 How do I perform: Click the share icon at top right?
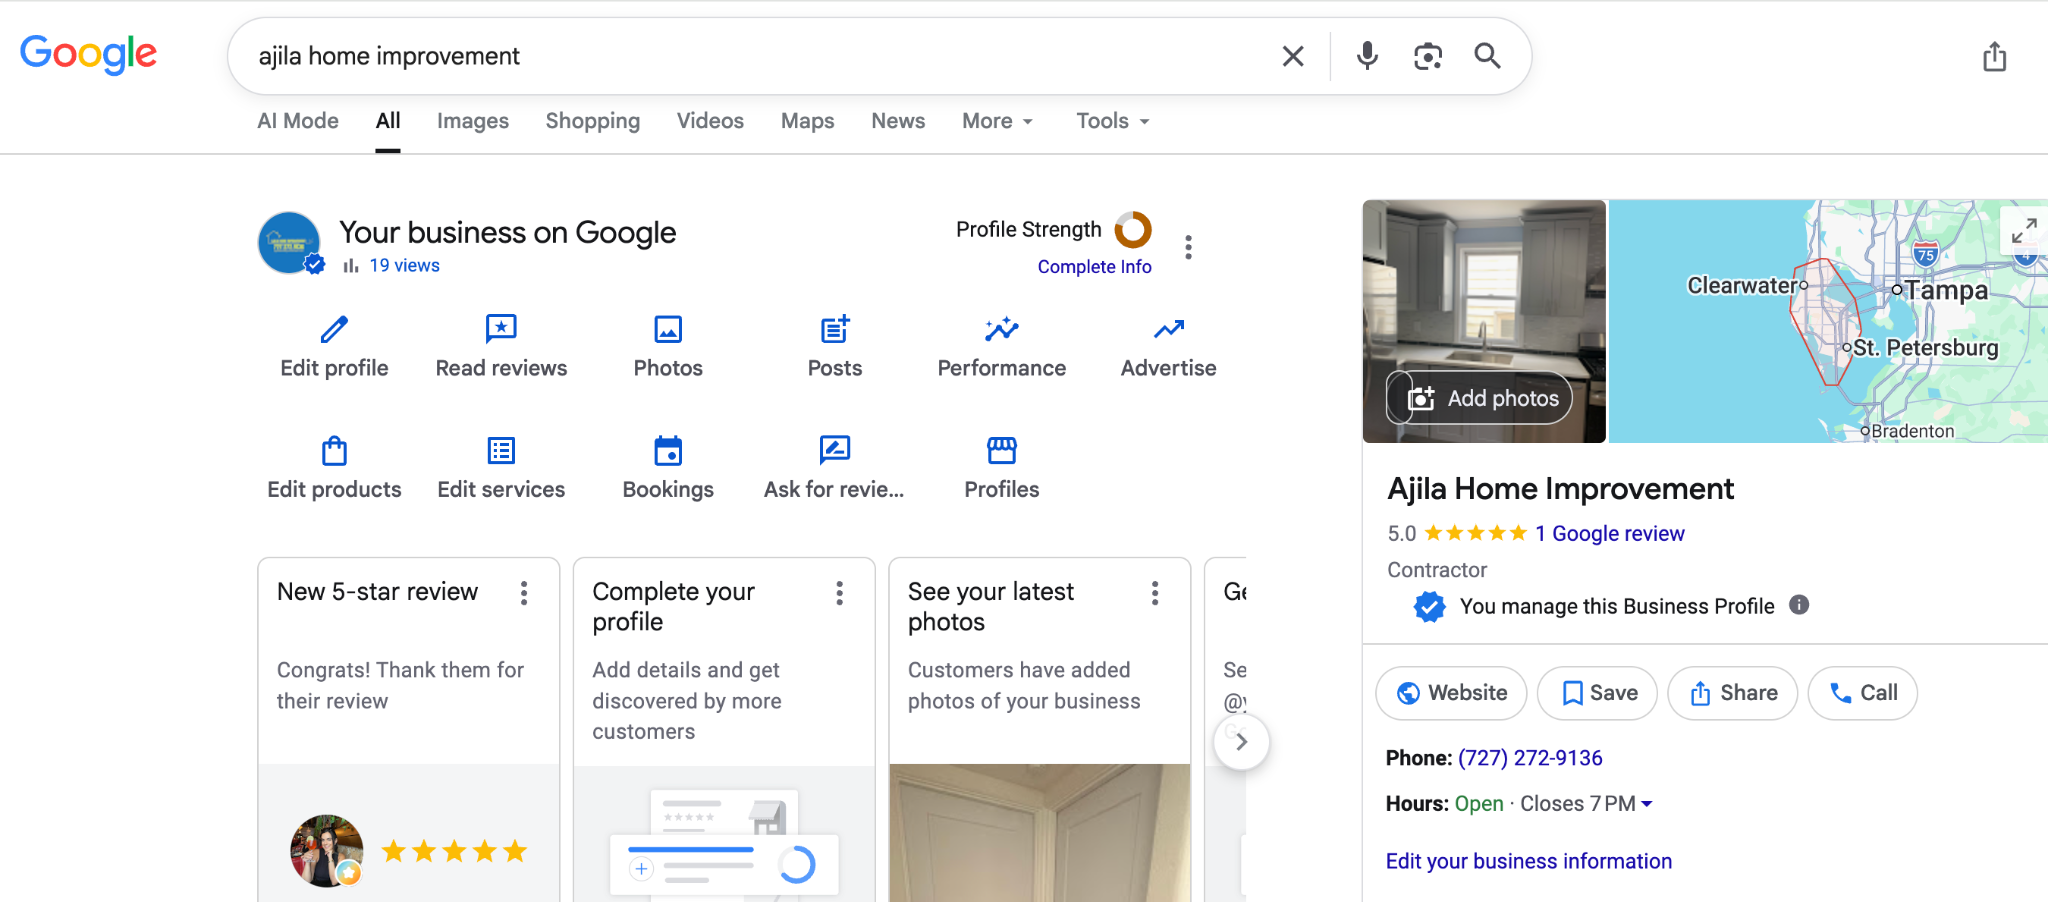pyautogui.click(x=1995, y=56)
